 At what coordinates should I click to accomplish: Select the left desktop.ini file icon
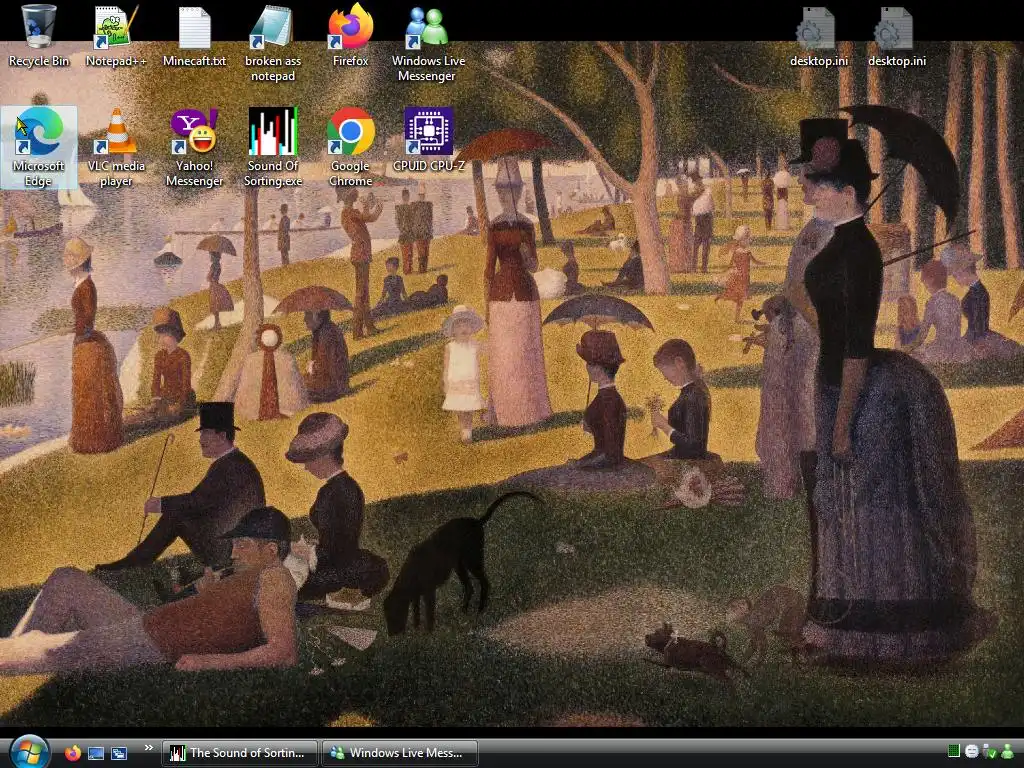pyautogui.click(x=818, y=36)
